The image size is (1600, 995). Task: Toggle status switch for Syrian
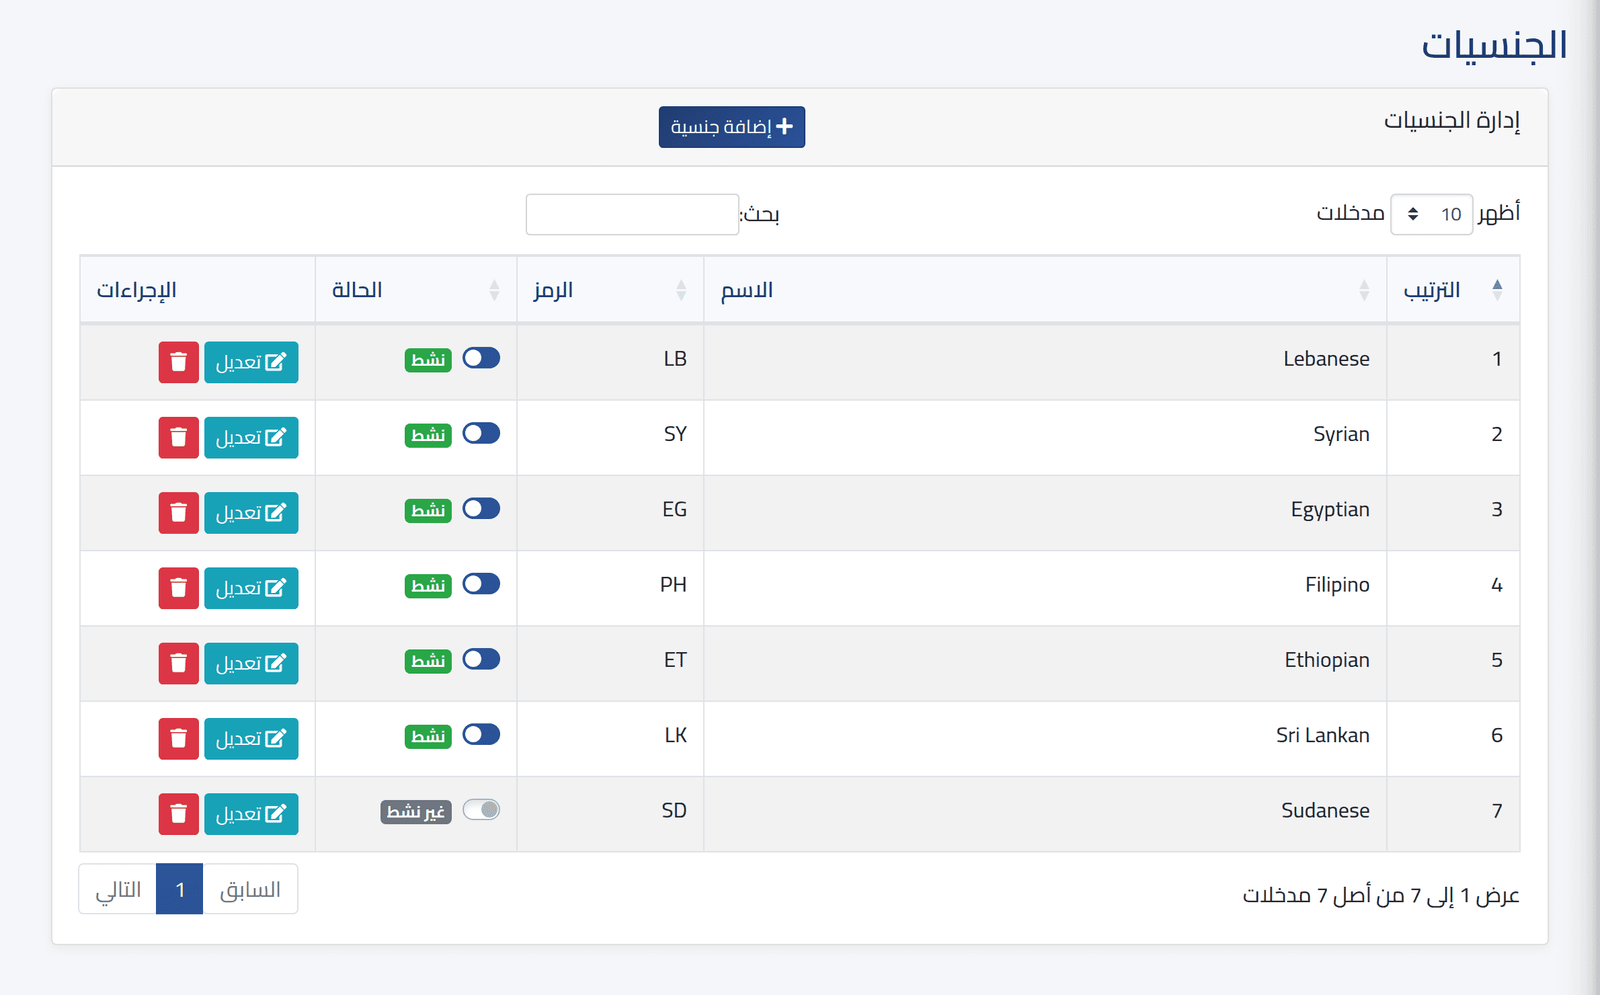point(481,433)
